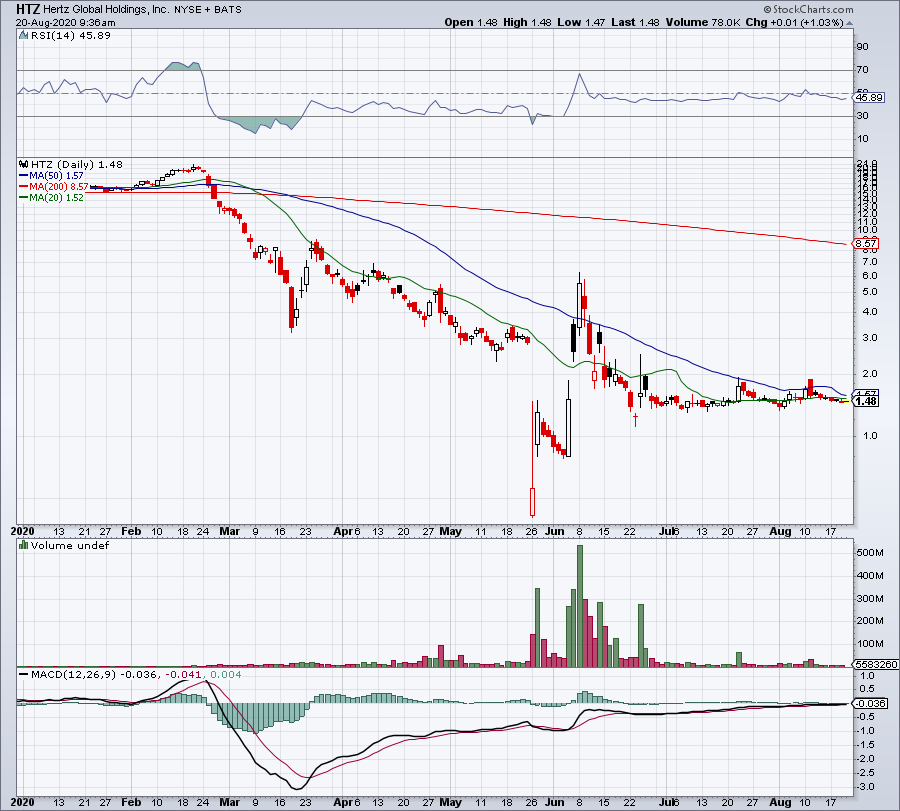Image resolution: width=900 pixels, height=811 pixels.
Task: Click the candlestick icon beside HTZ (Daily)
Action: 24,164
